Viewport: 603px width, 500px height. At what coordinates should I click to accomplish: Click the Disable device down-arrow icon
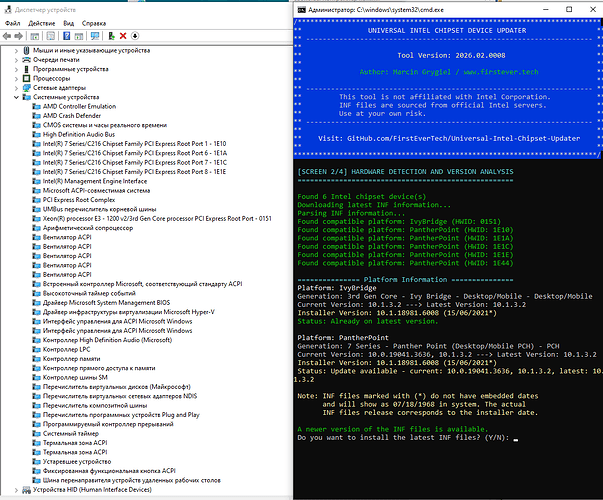click(x=135, y=36)
